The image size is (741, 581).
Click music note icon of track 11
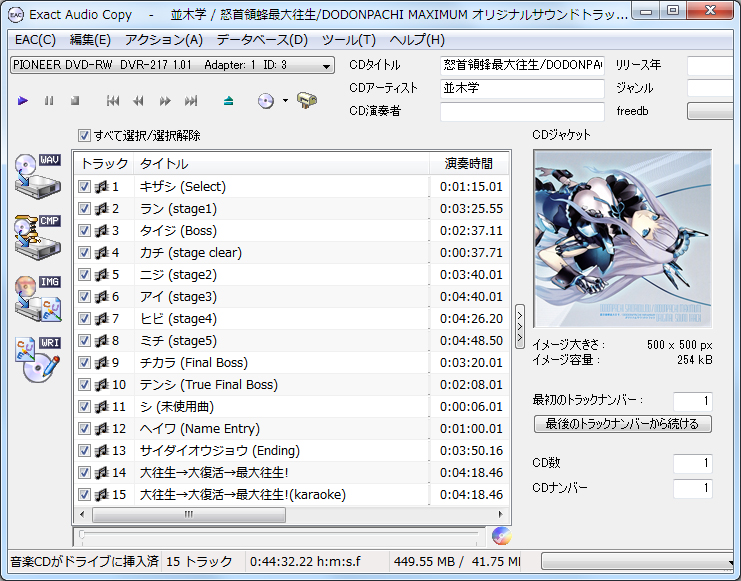tap(102, 407)
